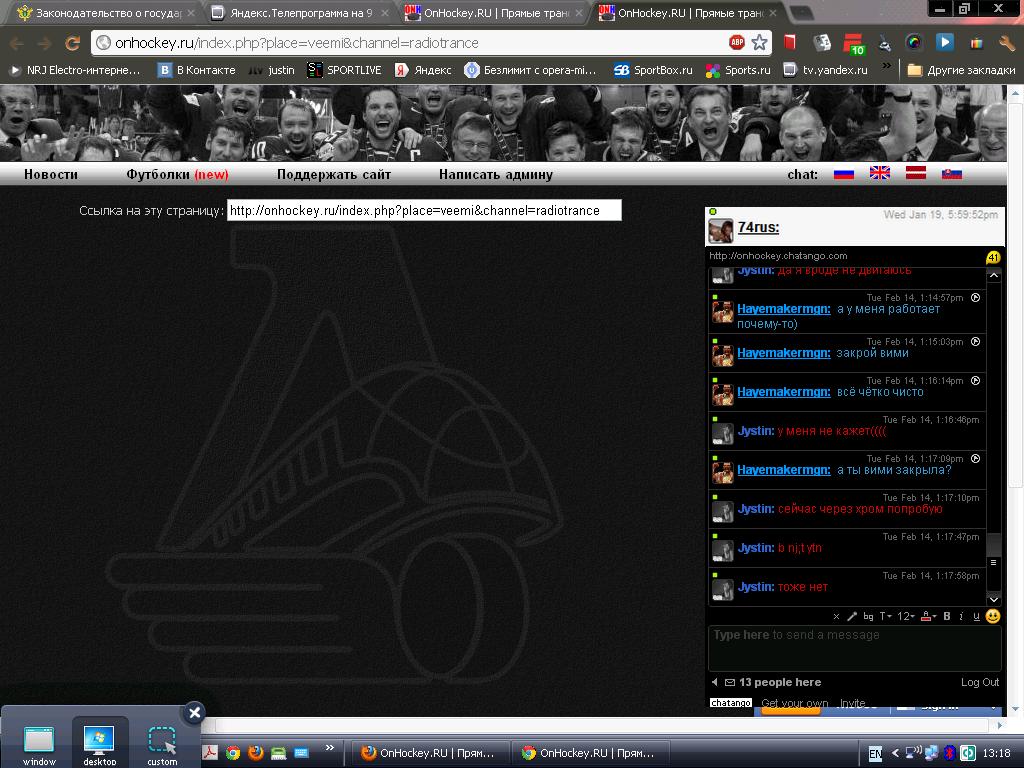This screenshot has width=1024, height=768.
Task: Click the 'bg' background style button in chat
Action: click(868, 616)
